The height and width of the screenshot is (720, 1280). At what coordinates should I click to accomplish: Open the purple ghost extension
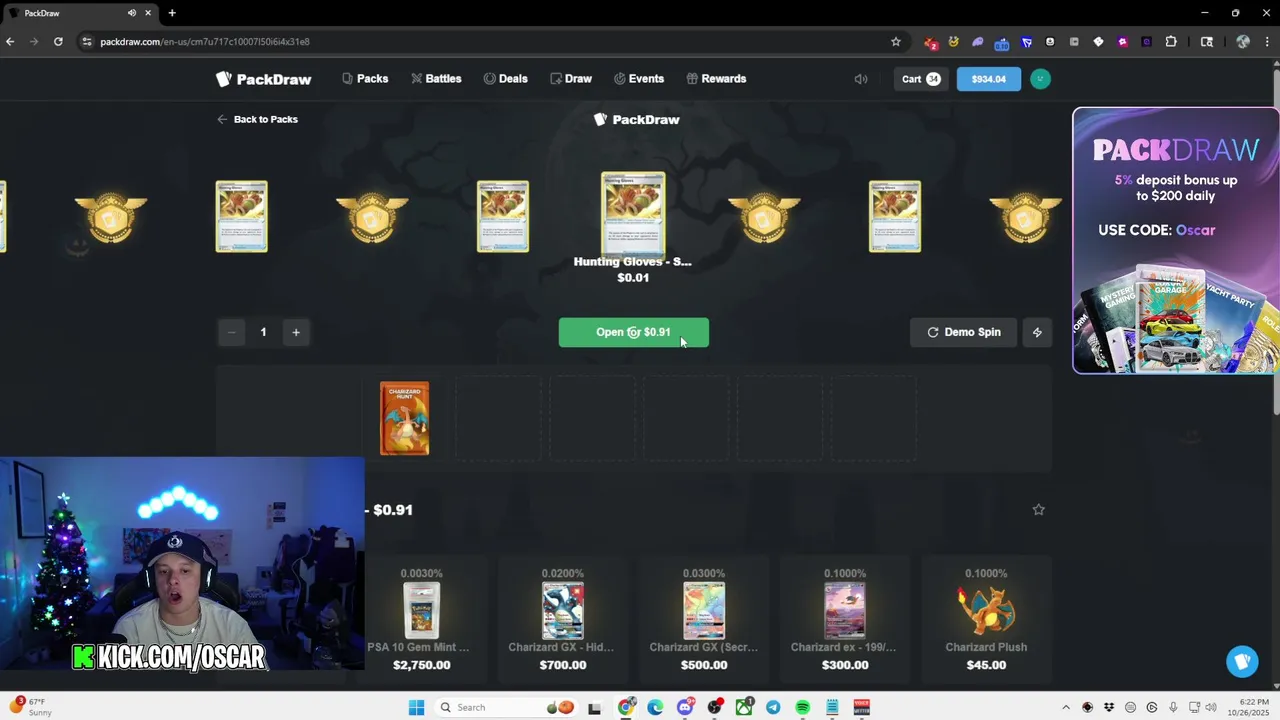978,42
